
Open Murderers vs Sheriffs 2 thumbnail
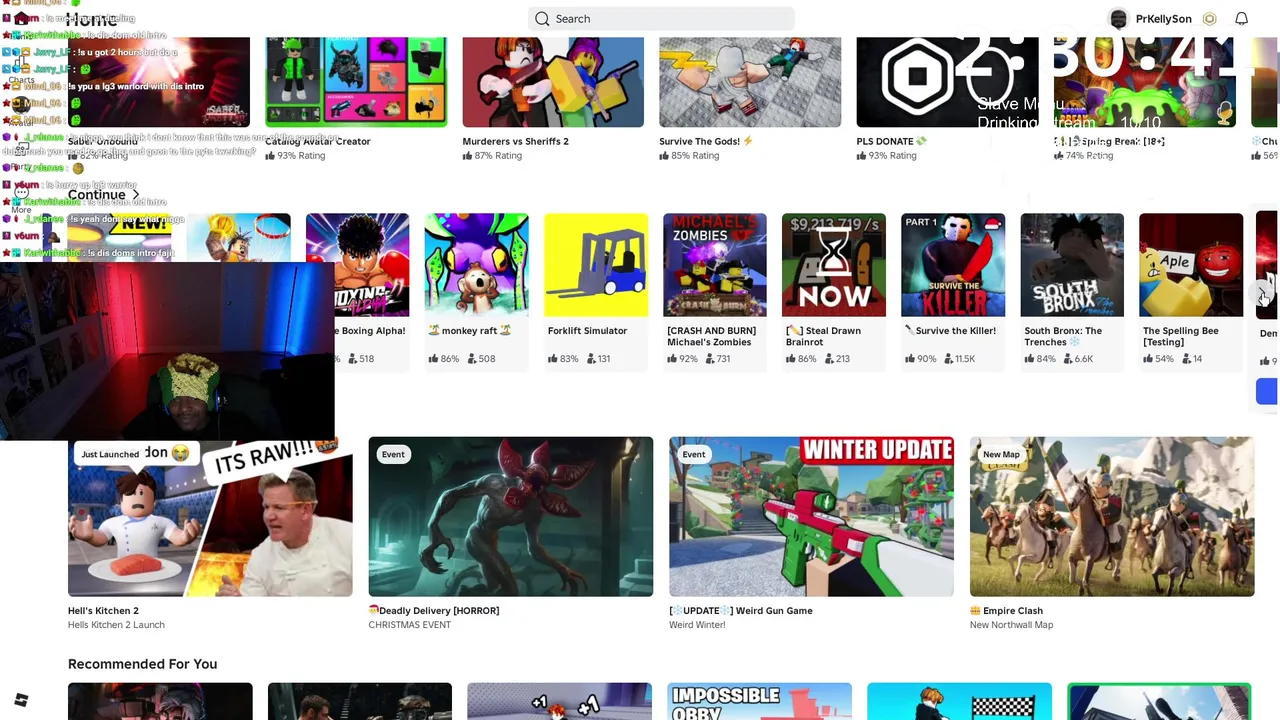553,82
